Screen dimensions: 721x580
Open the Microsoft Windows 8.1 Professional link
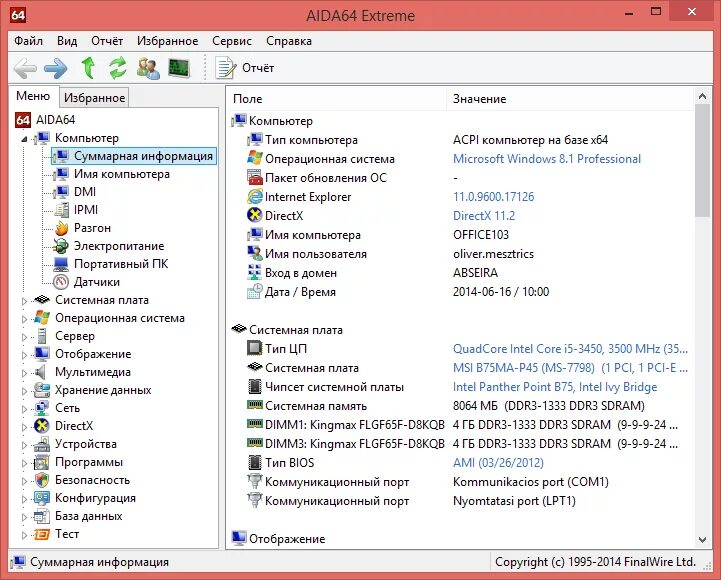[x=547, y=159]
